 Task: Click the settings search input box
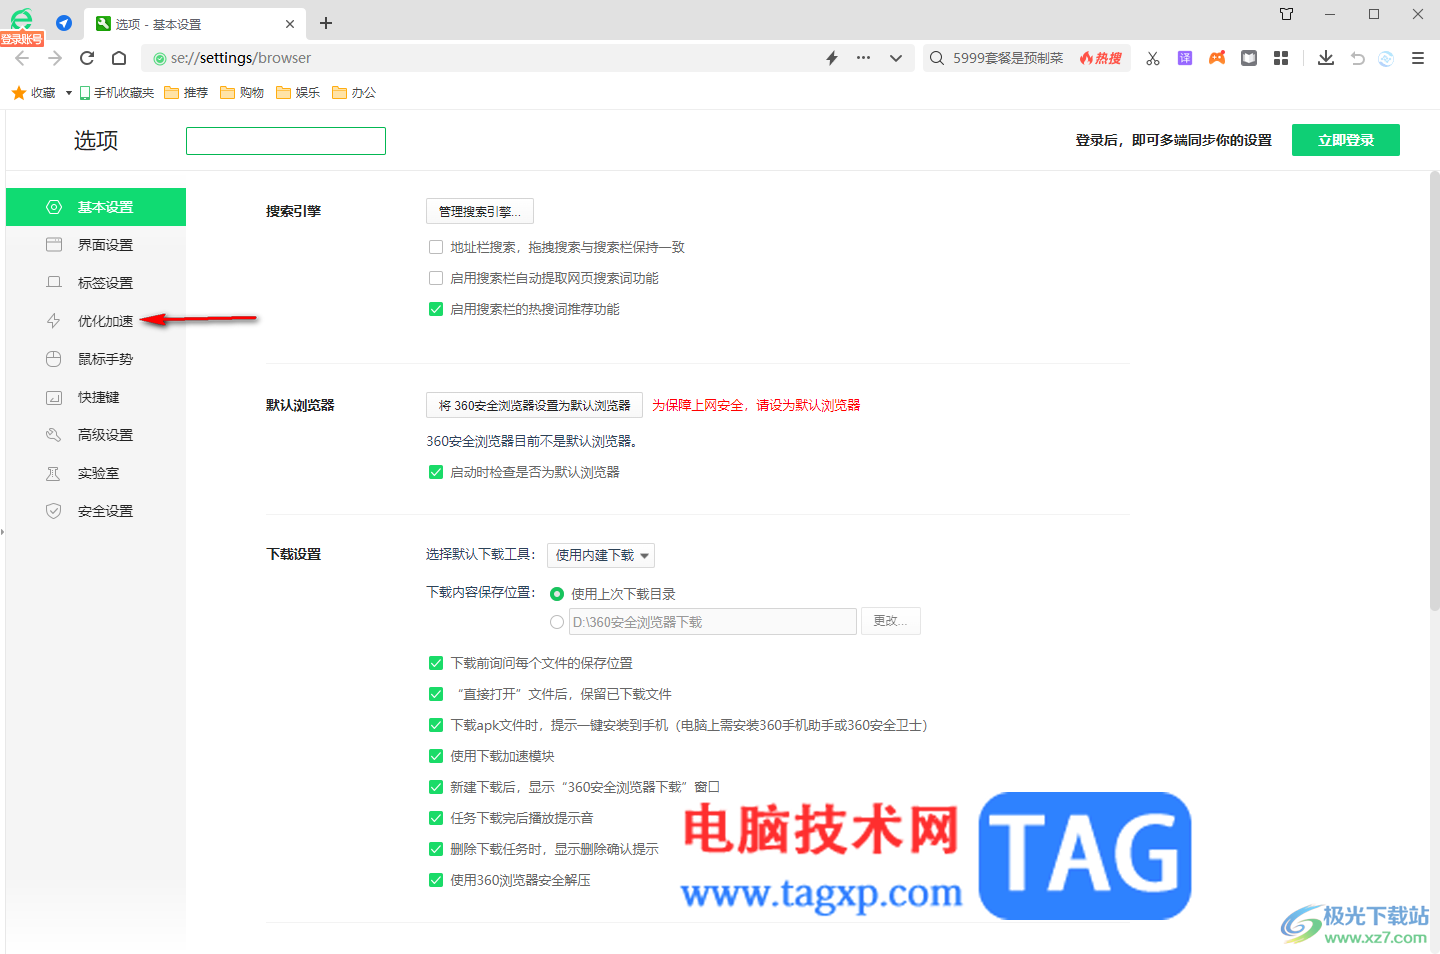click(x=286, y=141)
